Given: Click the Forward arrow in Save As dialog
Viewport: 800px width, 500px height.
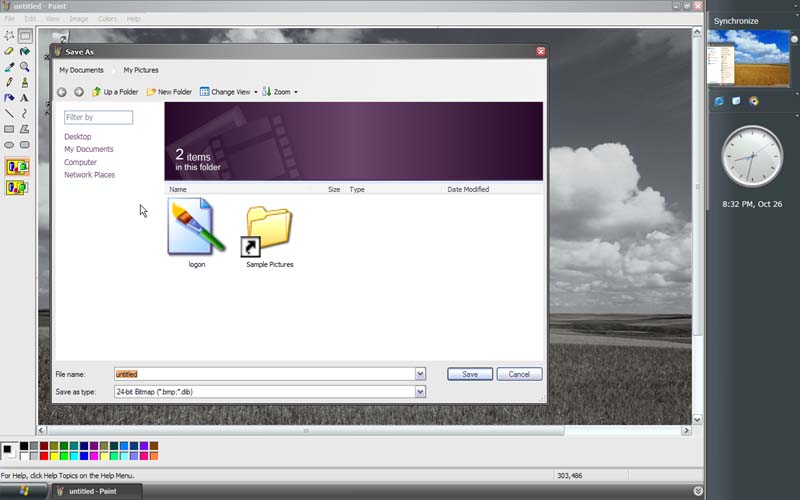Looking at the screenshot, I should [x=79, y=92].
